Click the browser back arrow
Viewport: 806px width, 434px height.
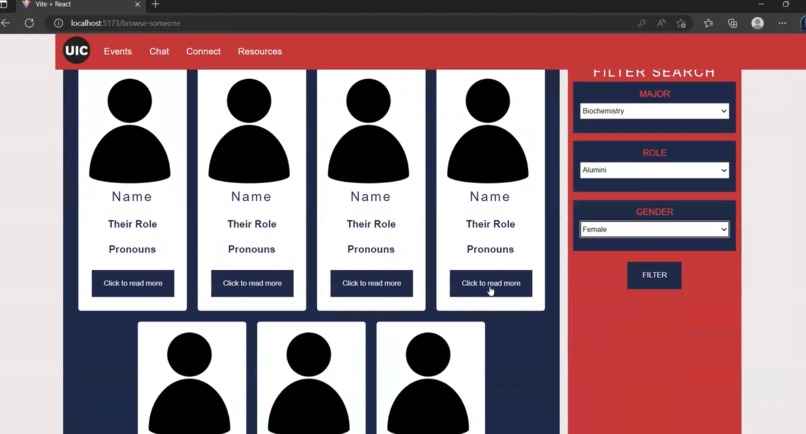[6, 23]
